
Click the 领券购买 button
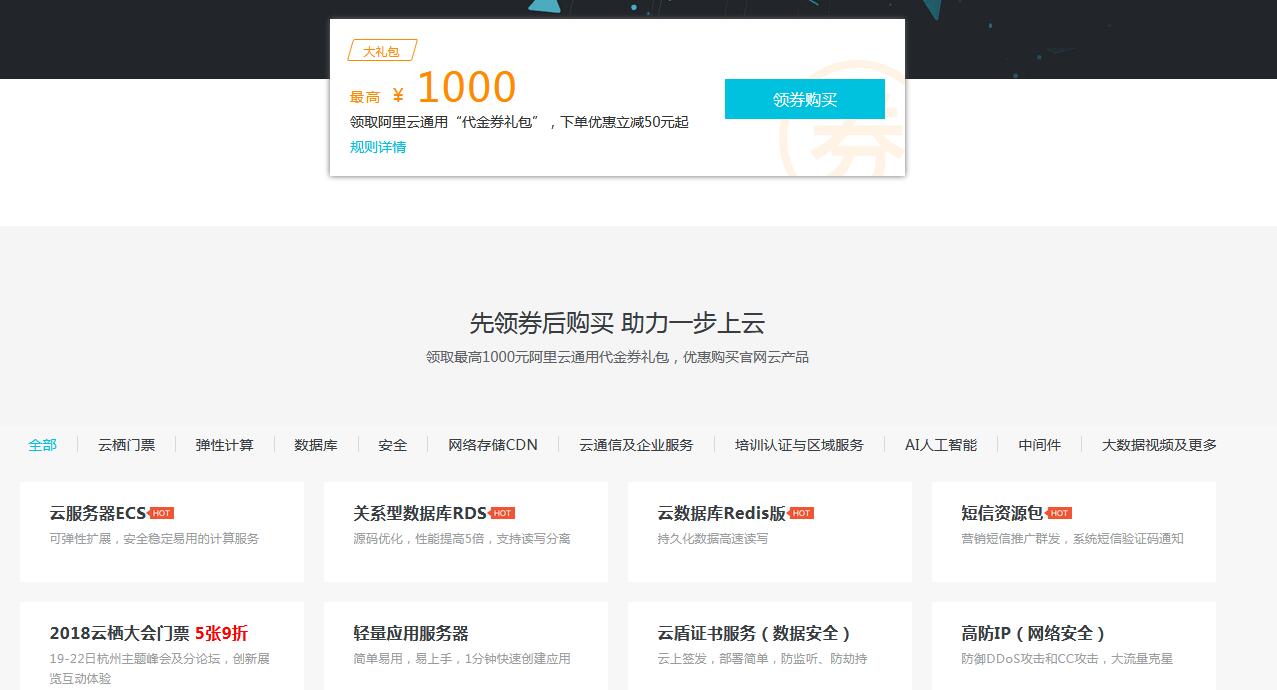tap(805, 99)
